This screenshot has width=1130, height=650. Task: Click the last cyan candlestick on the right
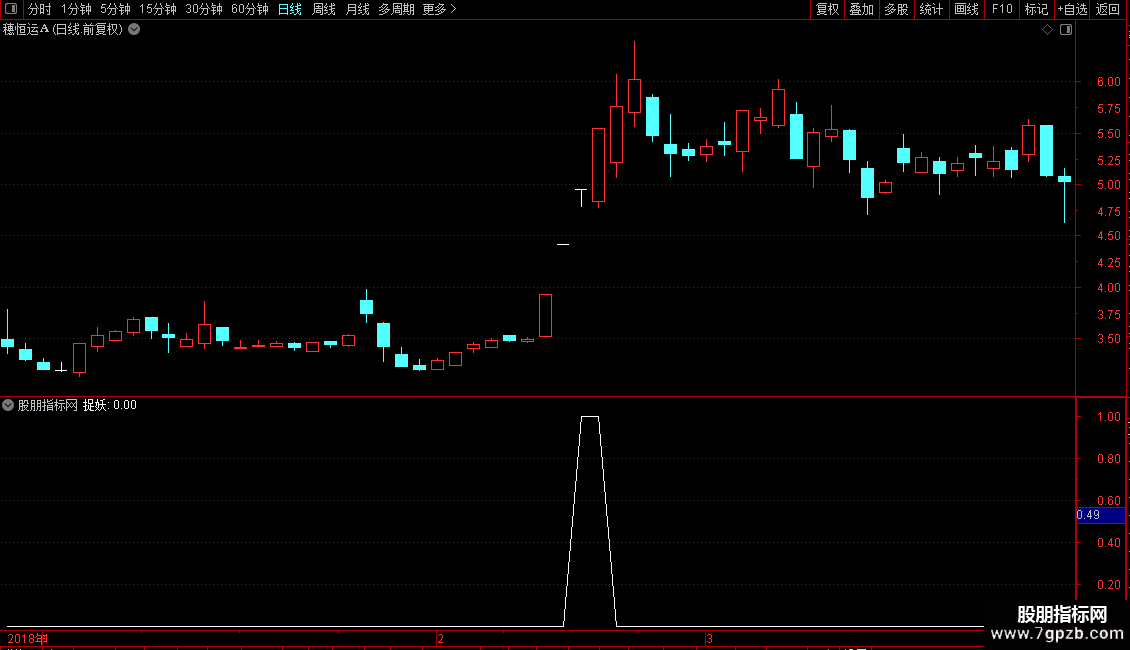1064,179
